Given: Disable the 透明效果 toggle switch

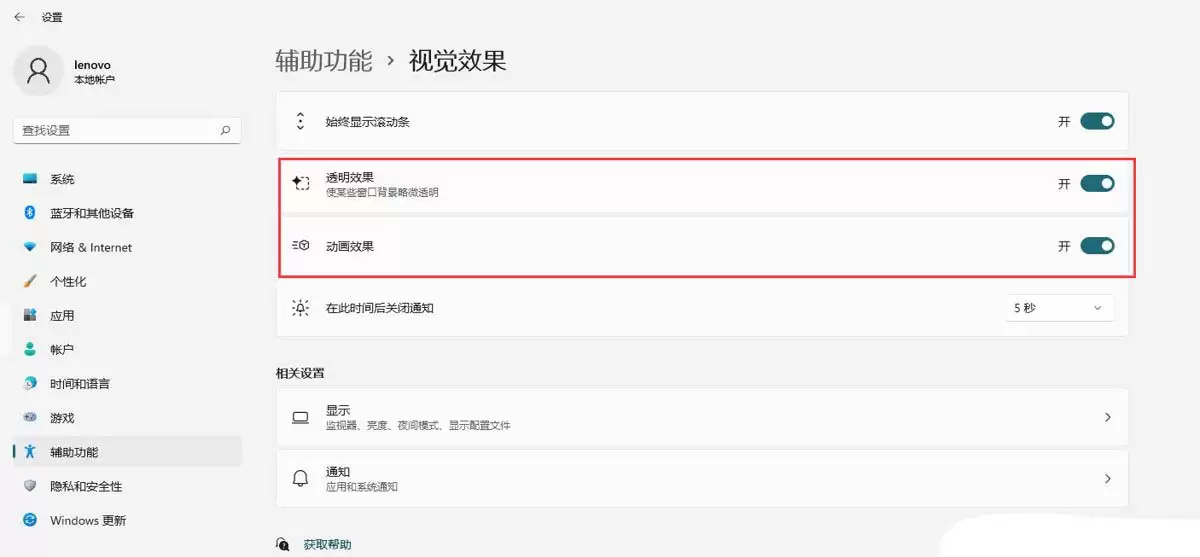Looking at the screenshot, I should pos(1097,184).
